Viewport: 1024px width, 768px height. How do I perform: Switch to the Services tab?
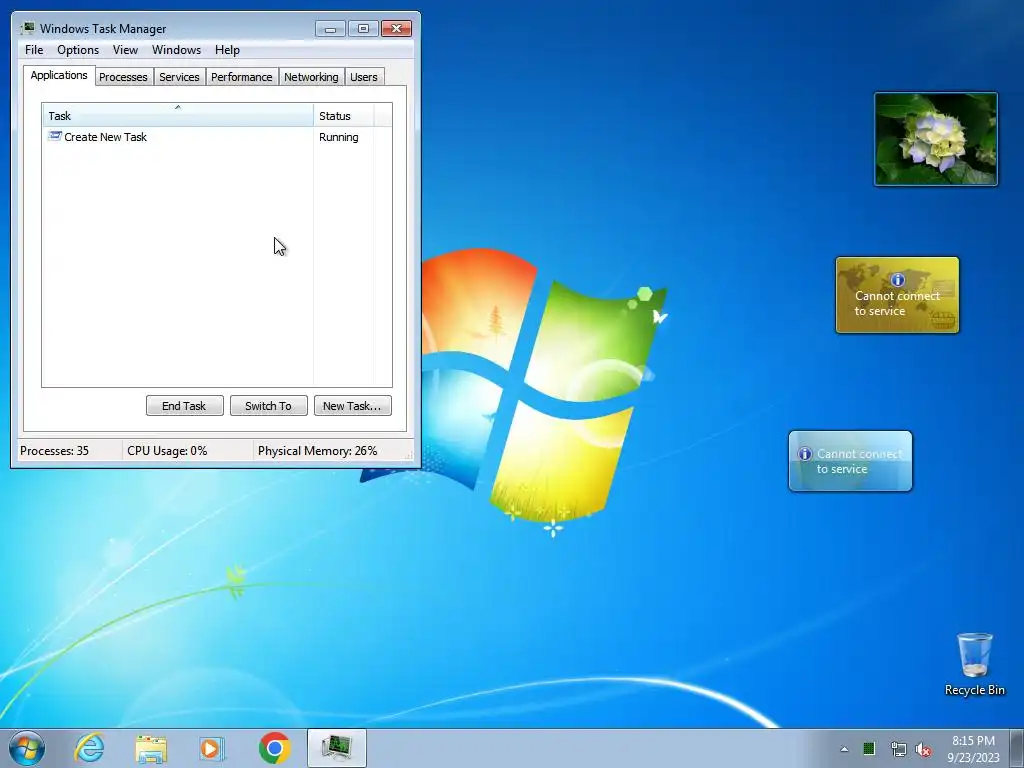(179, 77)
